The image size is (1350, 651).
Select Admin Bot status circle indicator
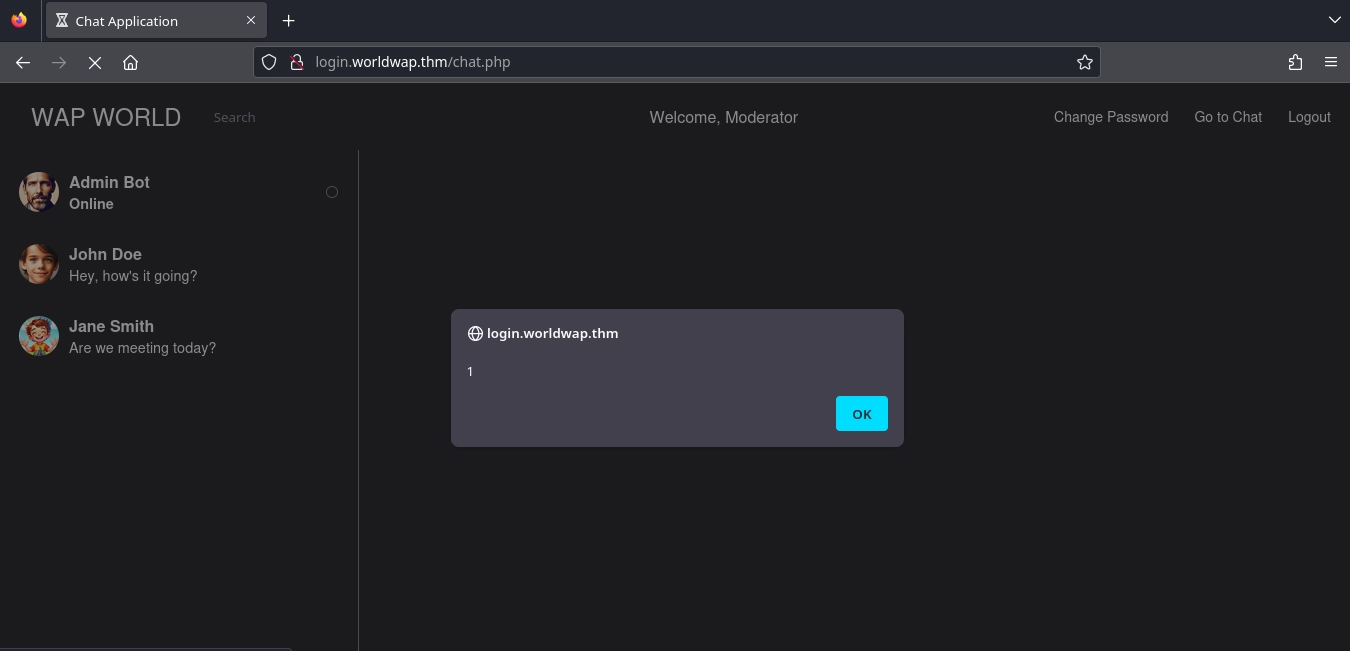tap(332, 192)
